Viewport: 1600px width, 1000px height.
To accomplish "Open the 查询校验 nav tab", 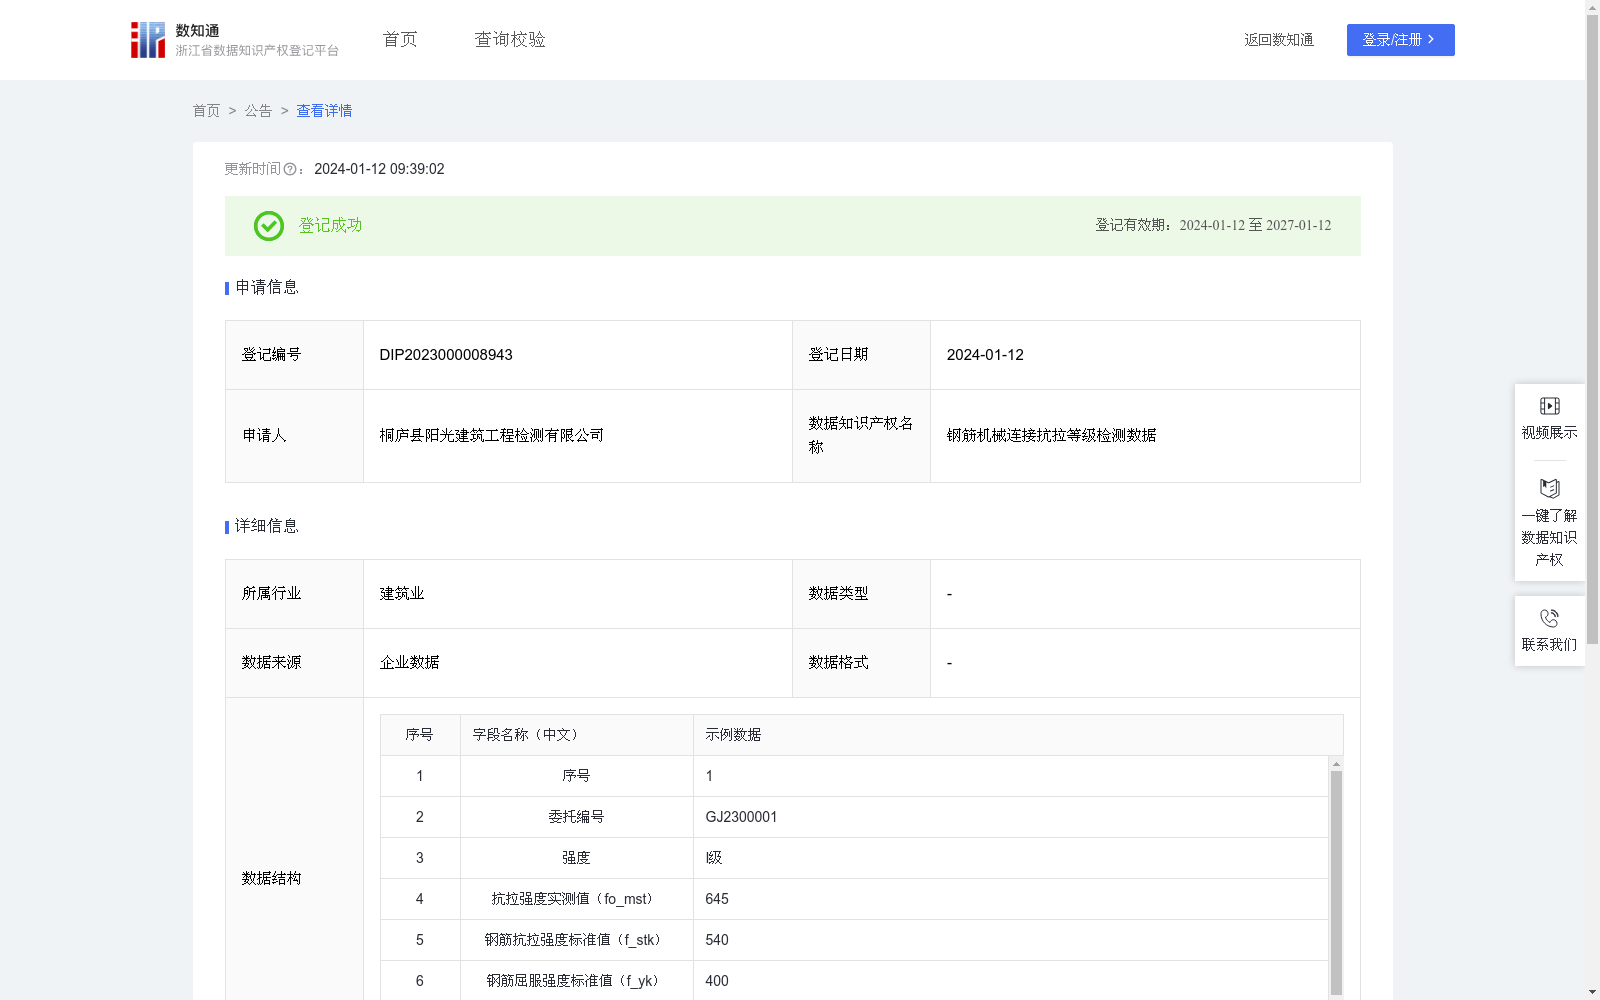I will pos(510,40).
